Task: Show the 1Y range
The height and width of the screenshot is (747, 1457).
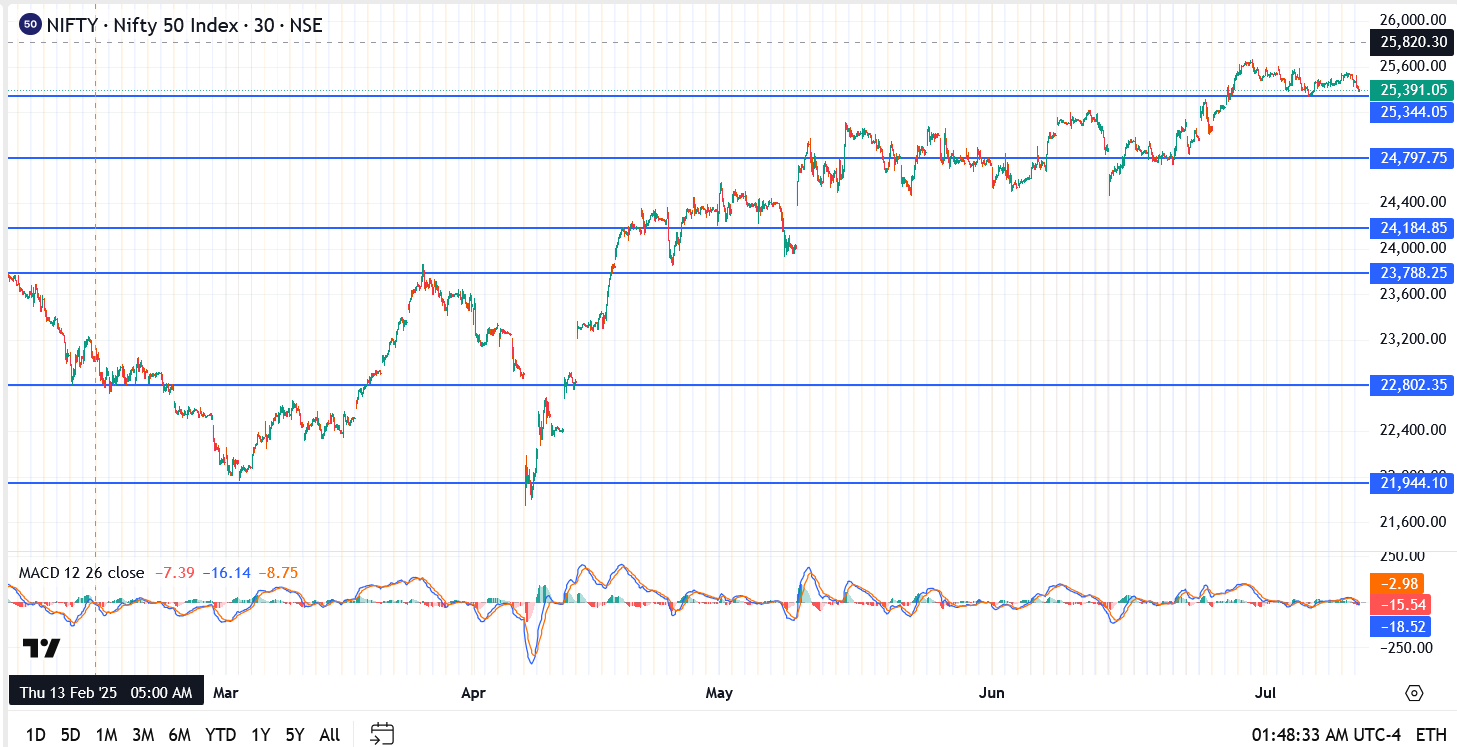Action: [260, 735]
